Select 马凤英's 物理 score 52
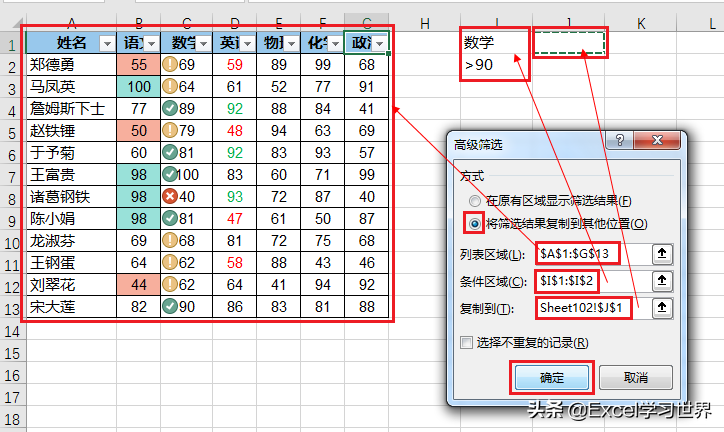 pyautogui.click(x=278, y=87)
